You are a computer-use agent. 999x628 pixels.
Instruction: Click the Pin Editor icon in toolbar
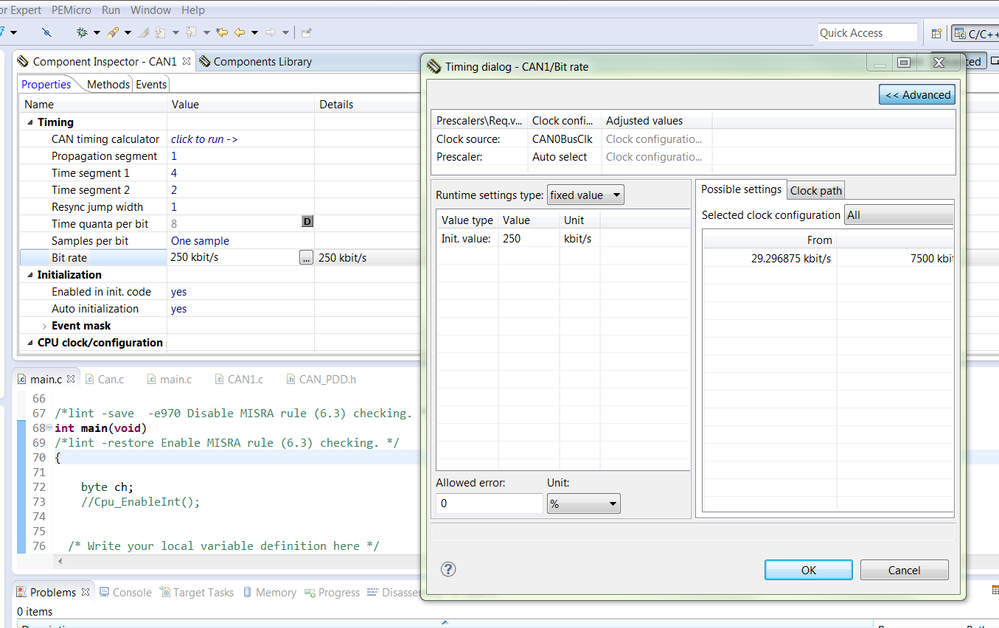click(x=306, y=32)
